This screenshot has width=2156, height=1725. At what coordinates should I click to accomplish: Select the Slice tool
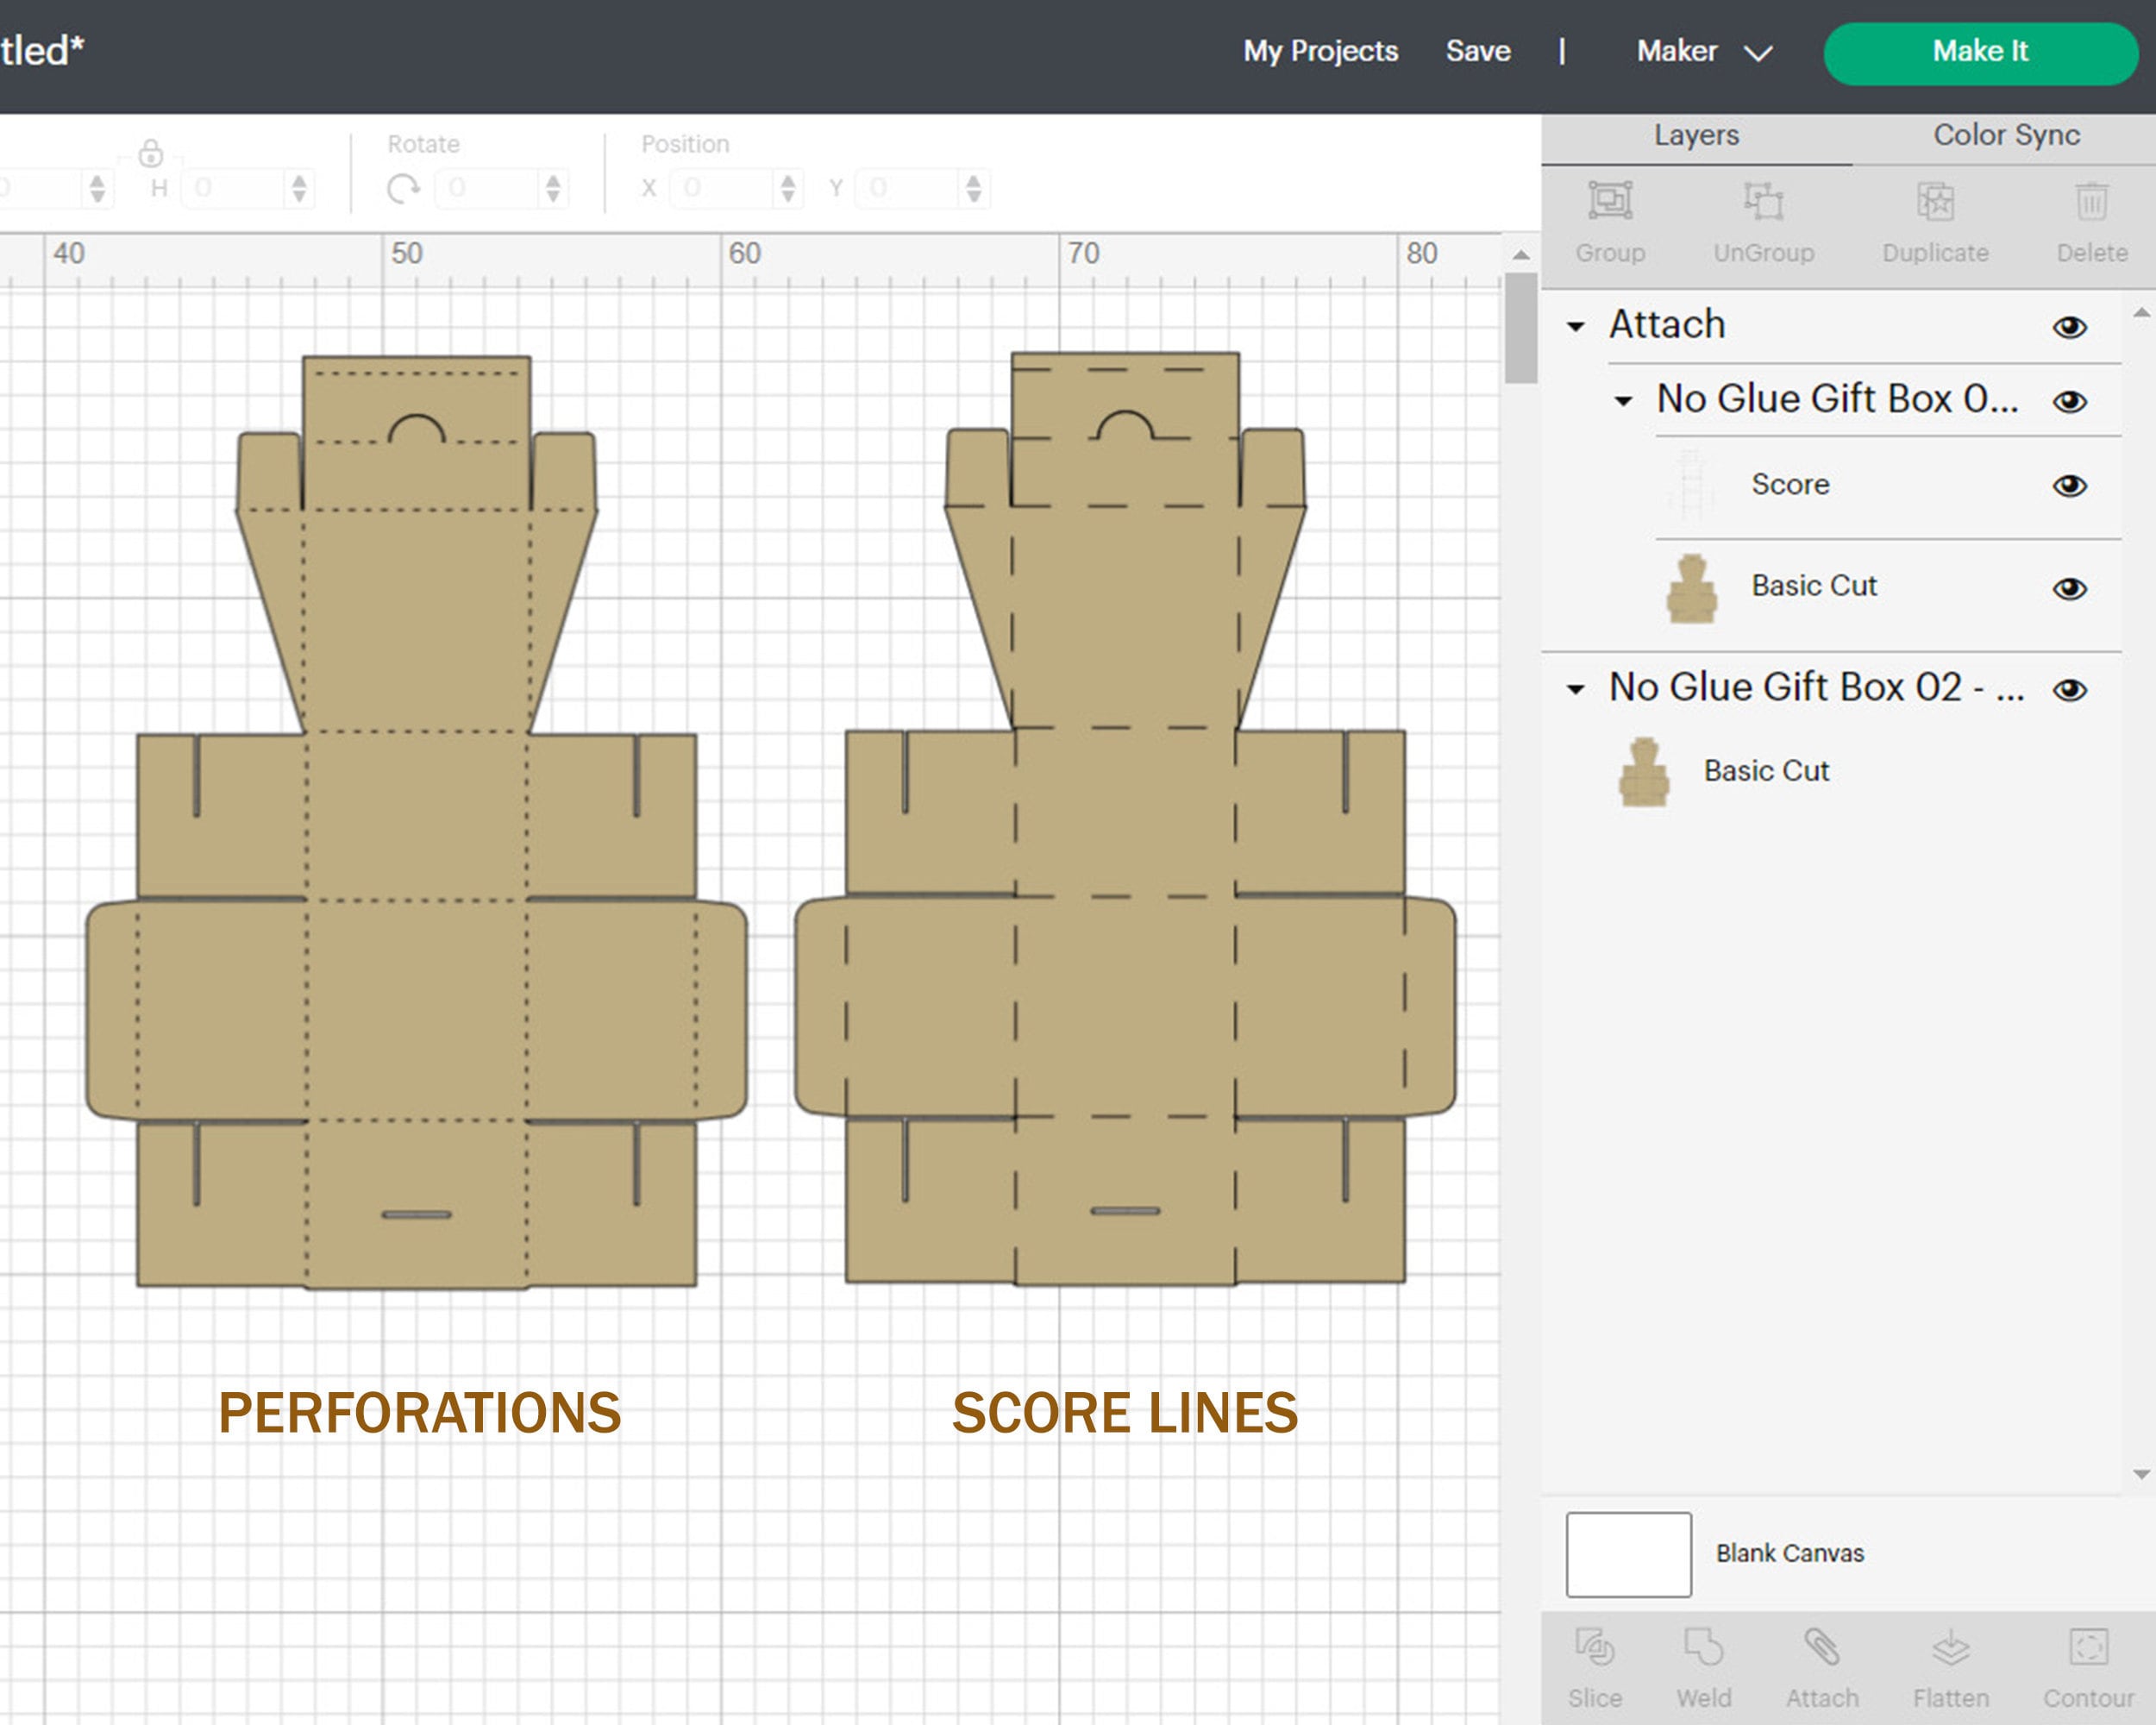1595,1647
